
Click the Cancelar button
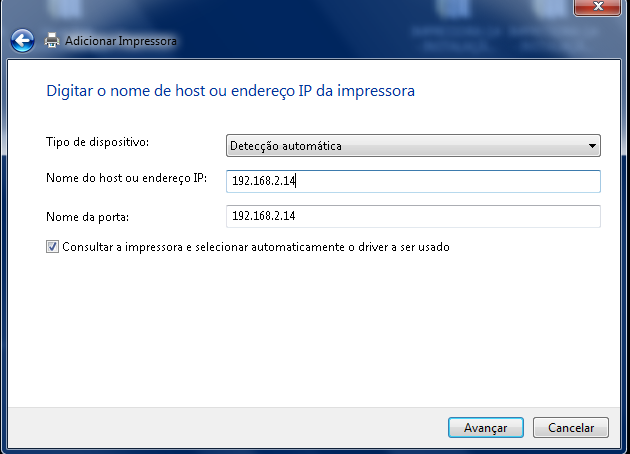[571, 427]
